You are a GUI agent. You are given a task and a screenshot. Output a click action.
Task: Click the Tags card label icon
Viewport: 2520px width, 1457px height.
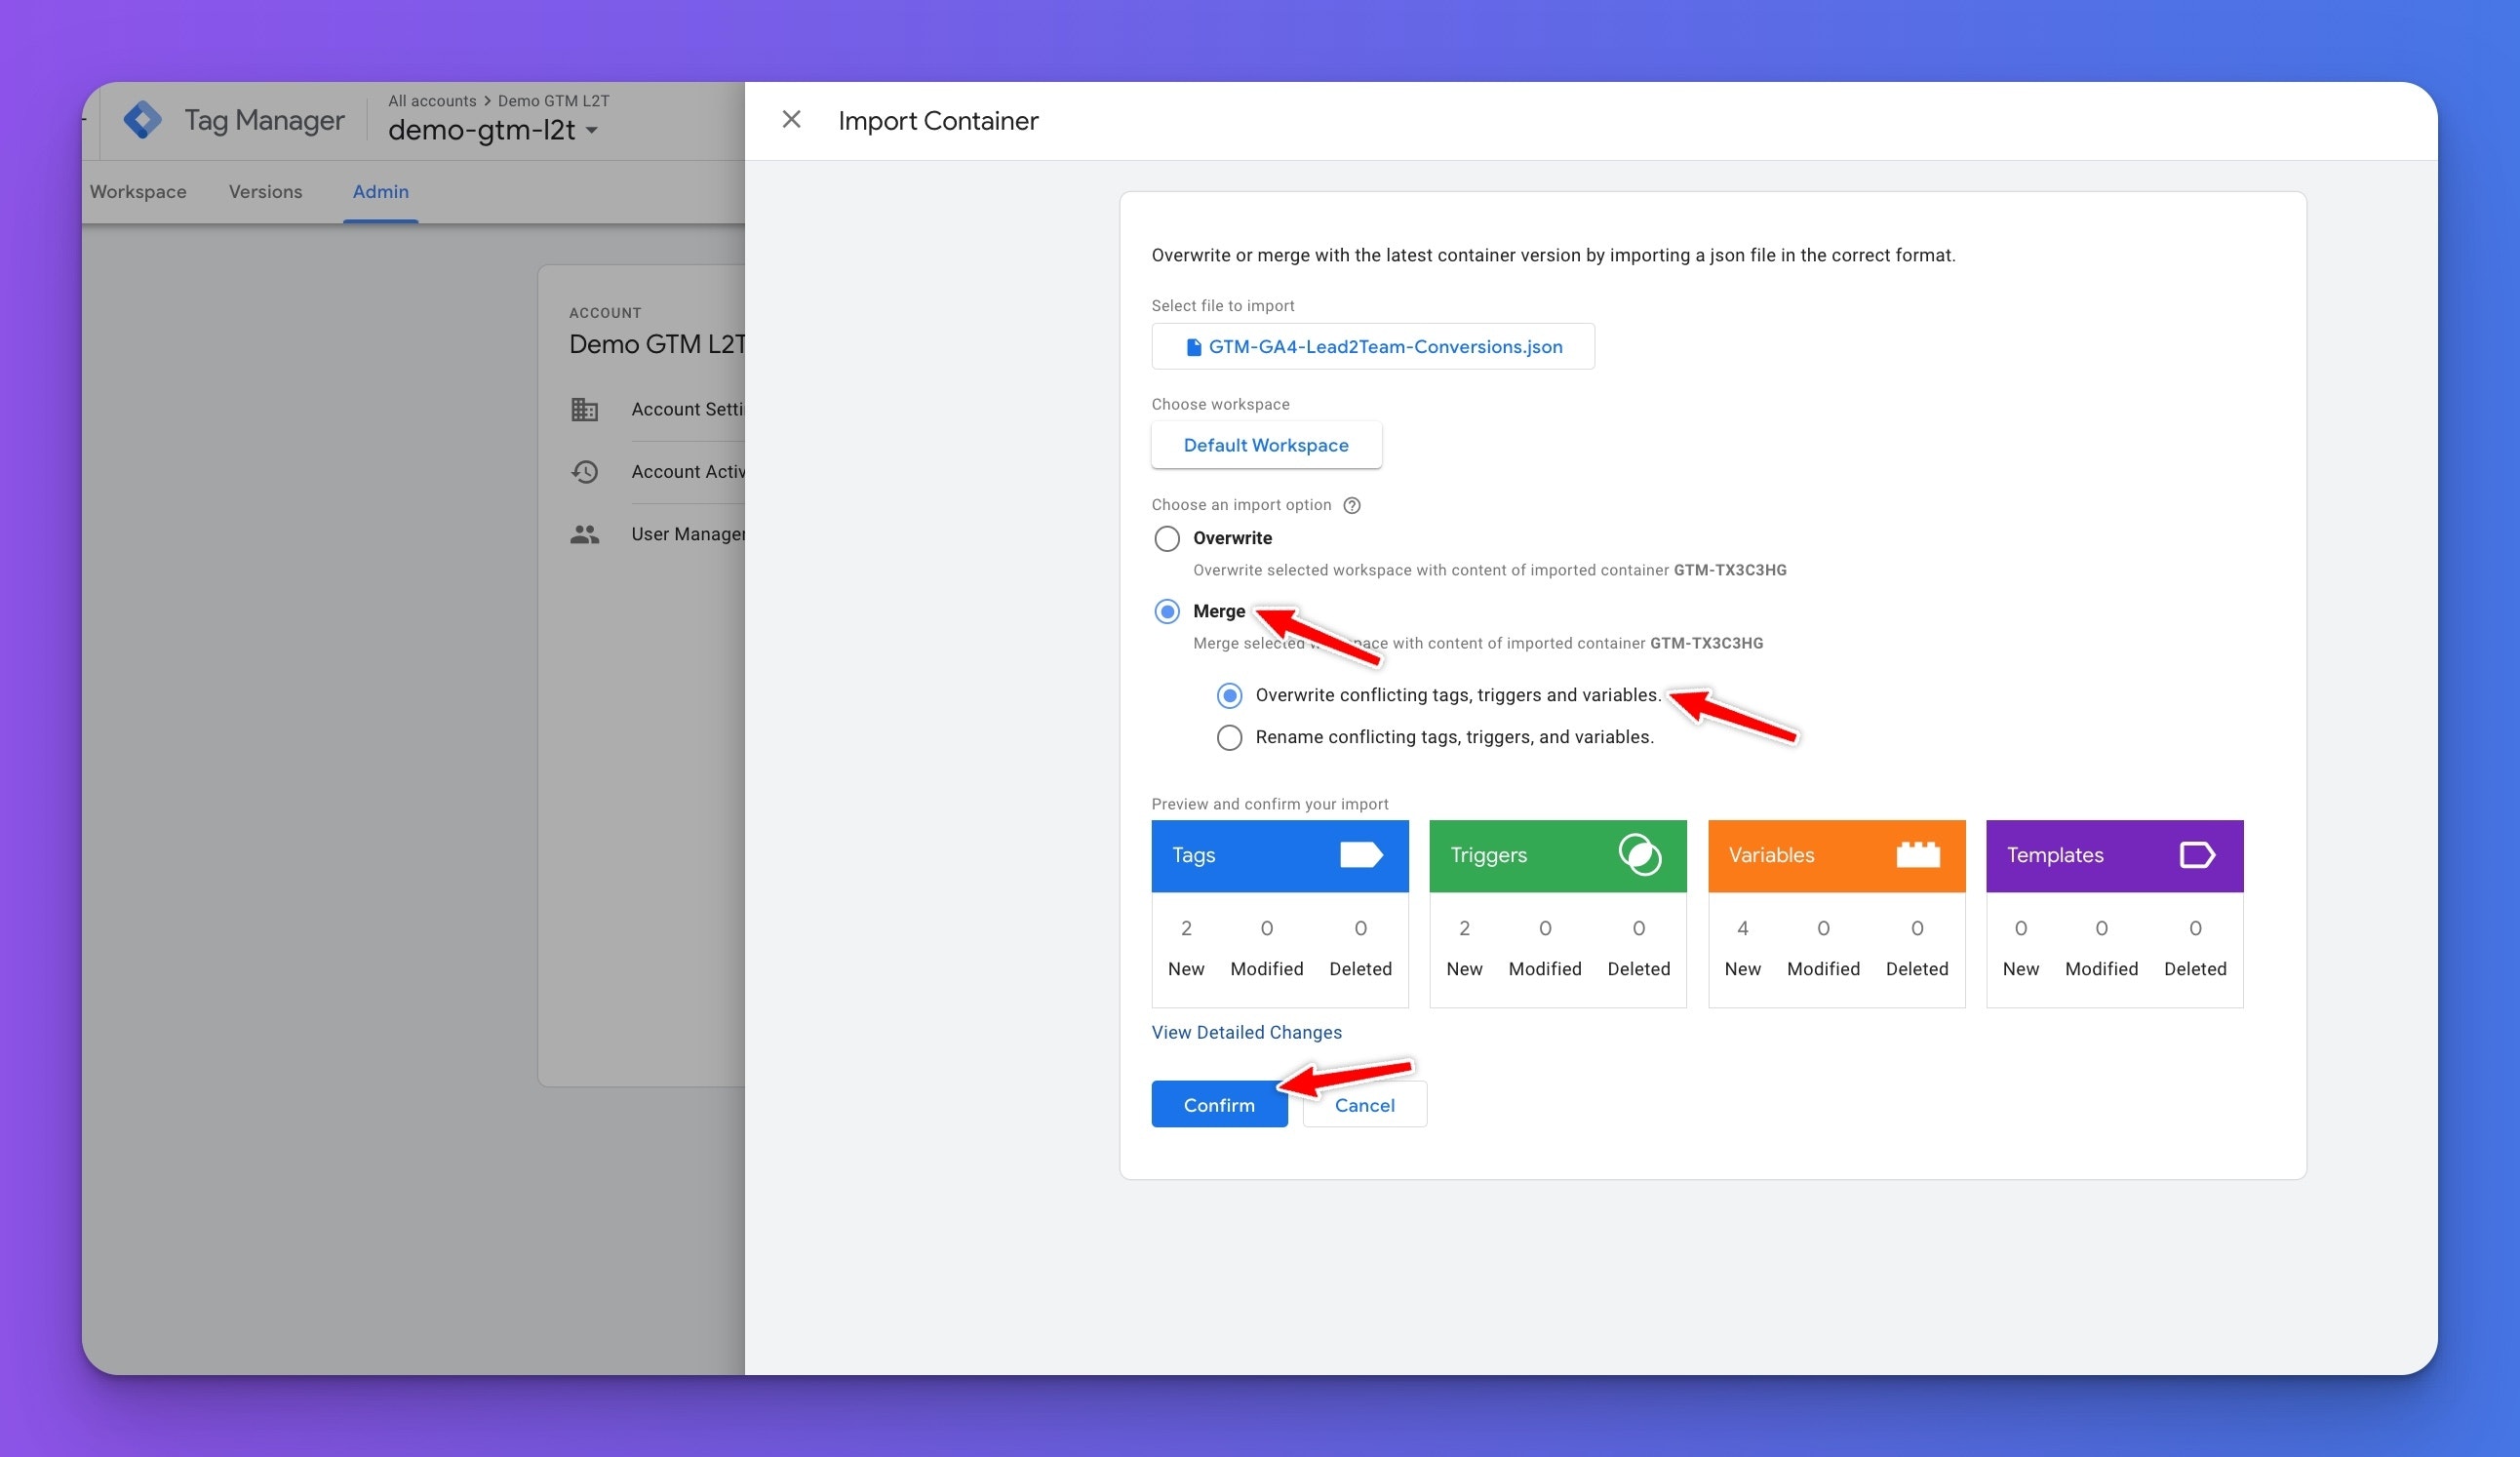(1361, 855)
